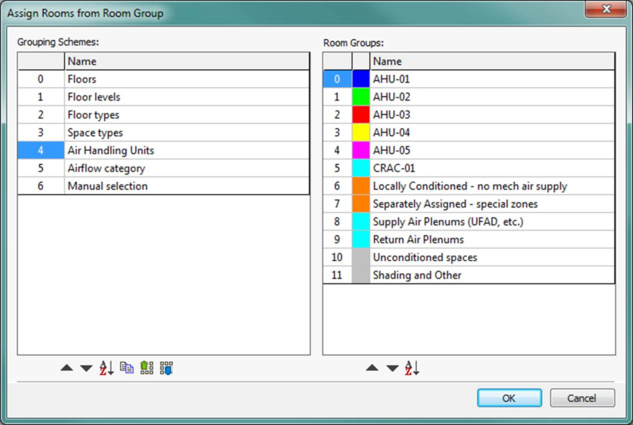The image size is (633, 425).
Task: Click move up arrow under Grouping Schemes
Action: tap(67, 368)
